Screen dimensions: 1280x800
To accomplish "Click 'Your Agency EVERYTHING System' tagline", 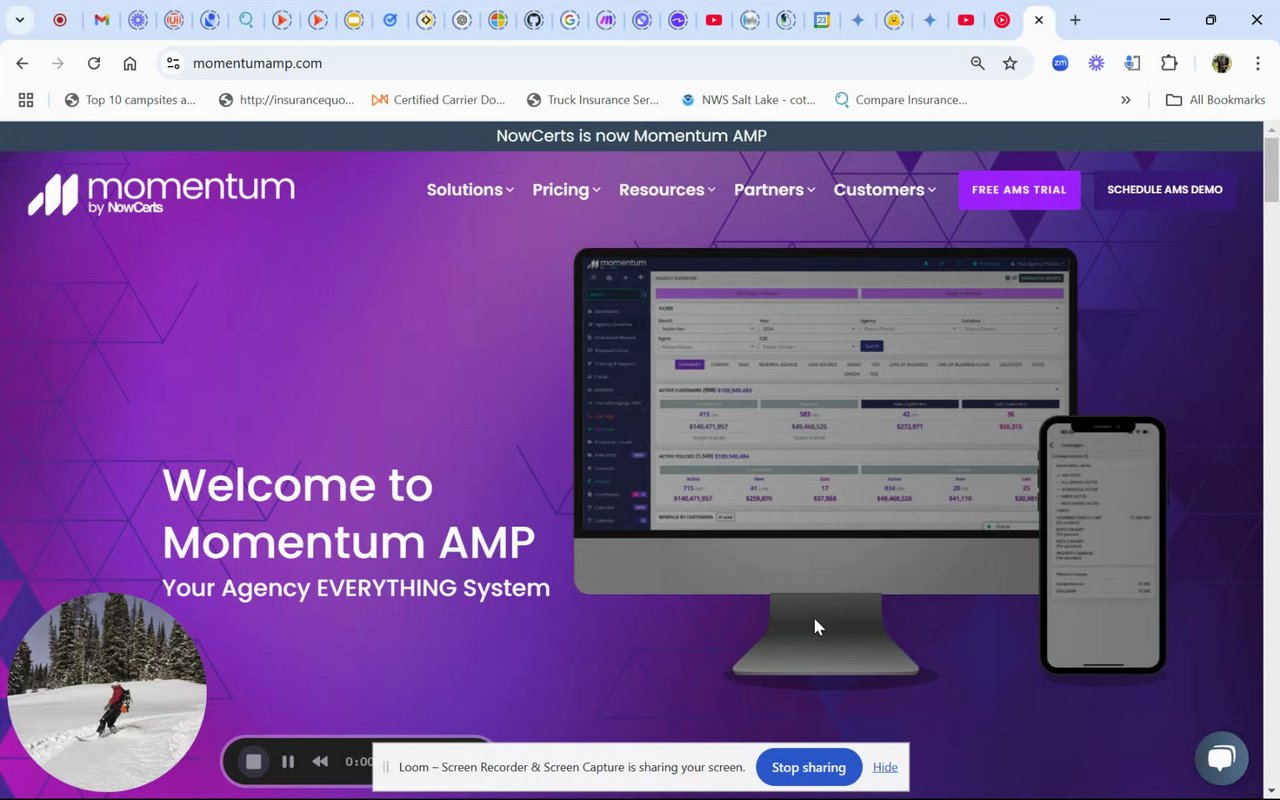I will point(356,588).
